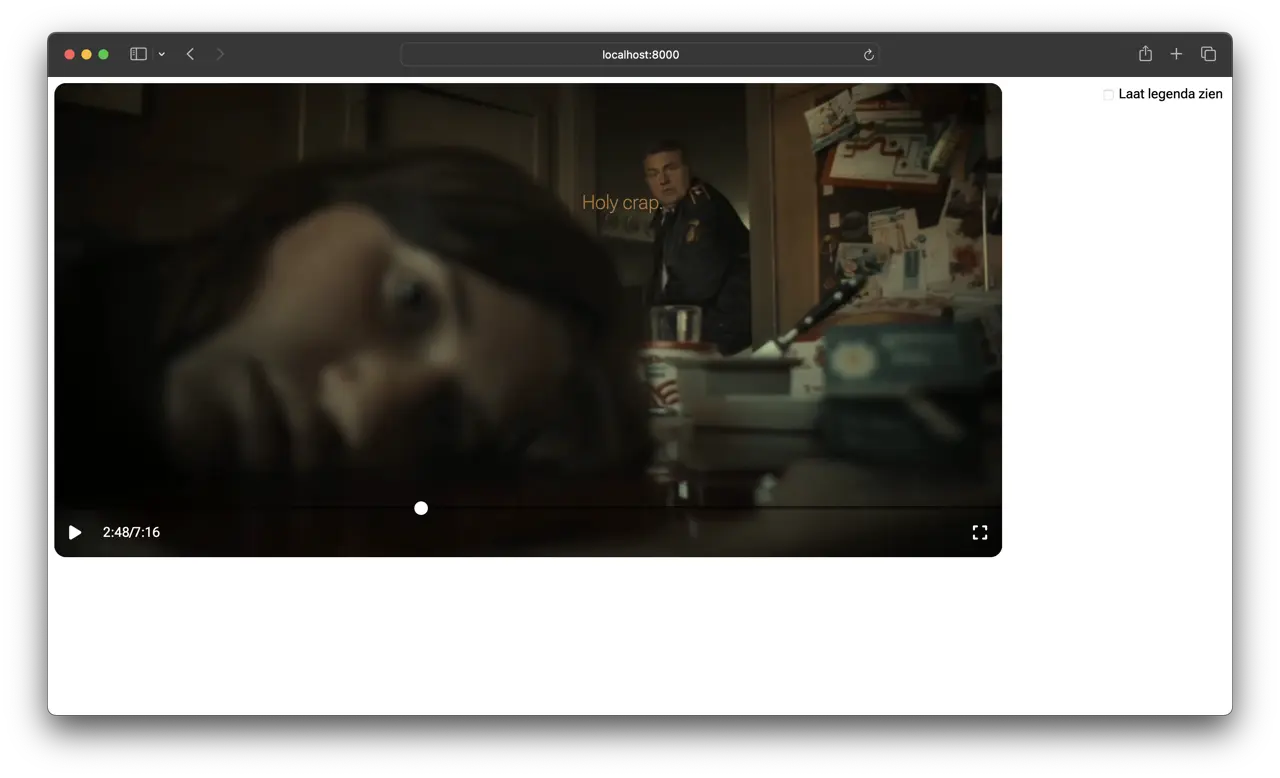This screenshot has height=778, width=1280.
Task: Toggle the Safari sidebar
Action: pos(138,54)
